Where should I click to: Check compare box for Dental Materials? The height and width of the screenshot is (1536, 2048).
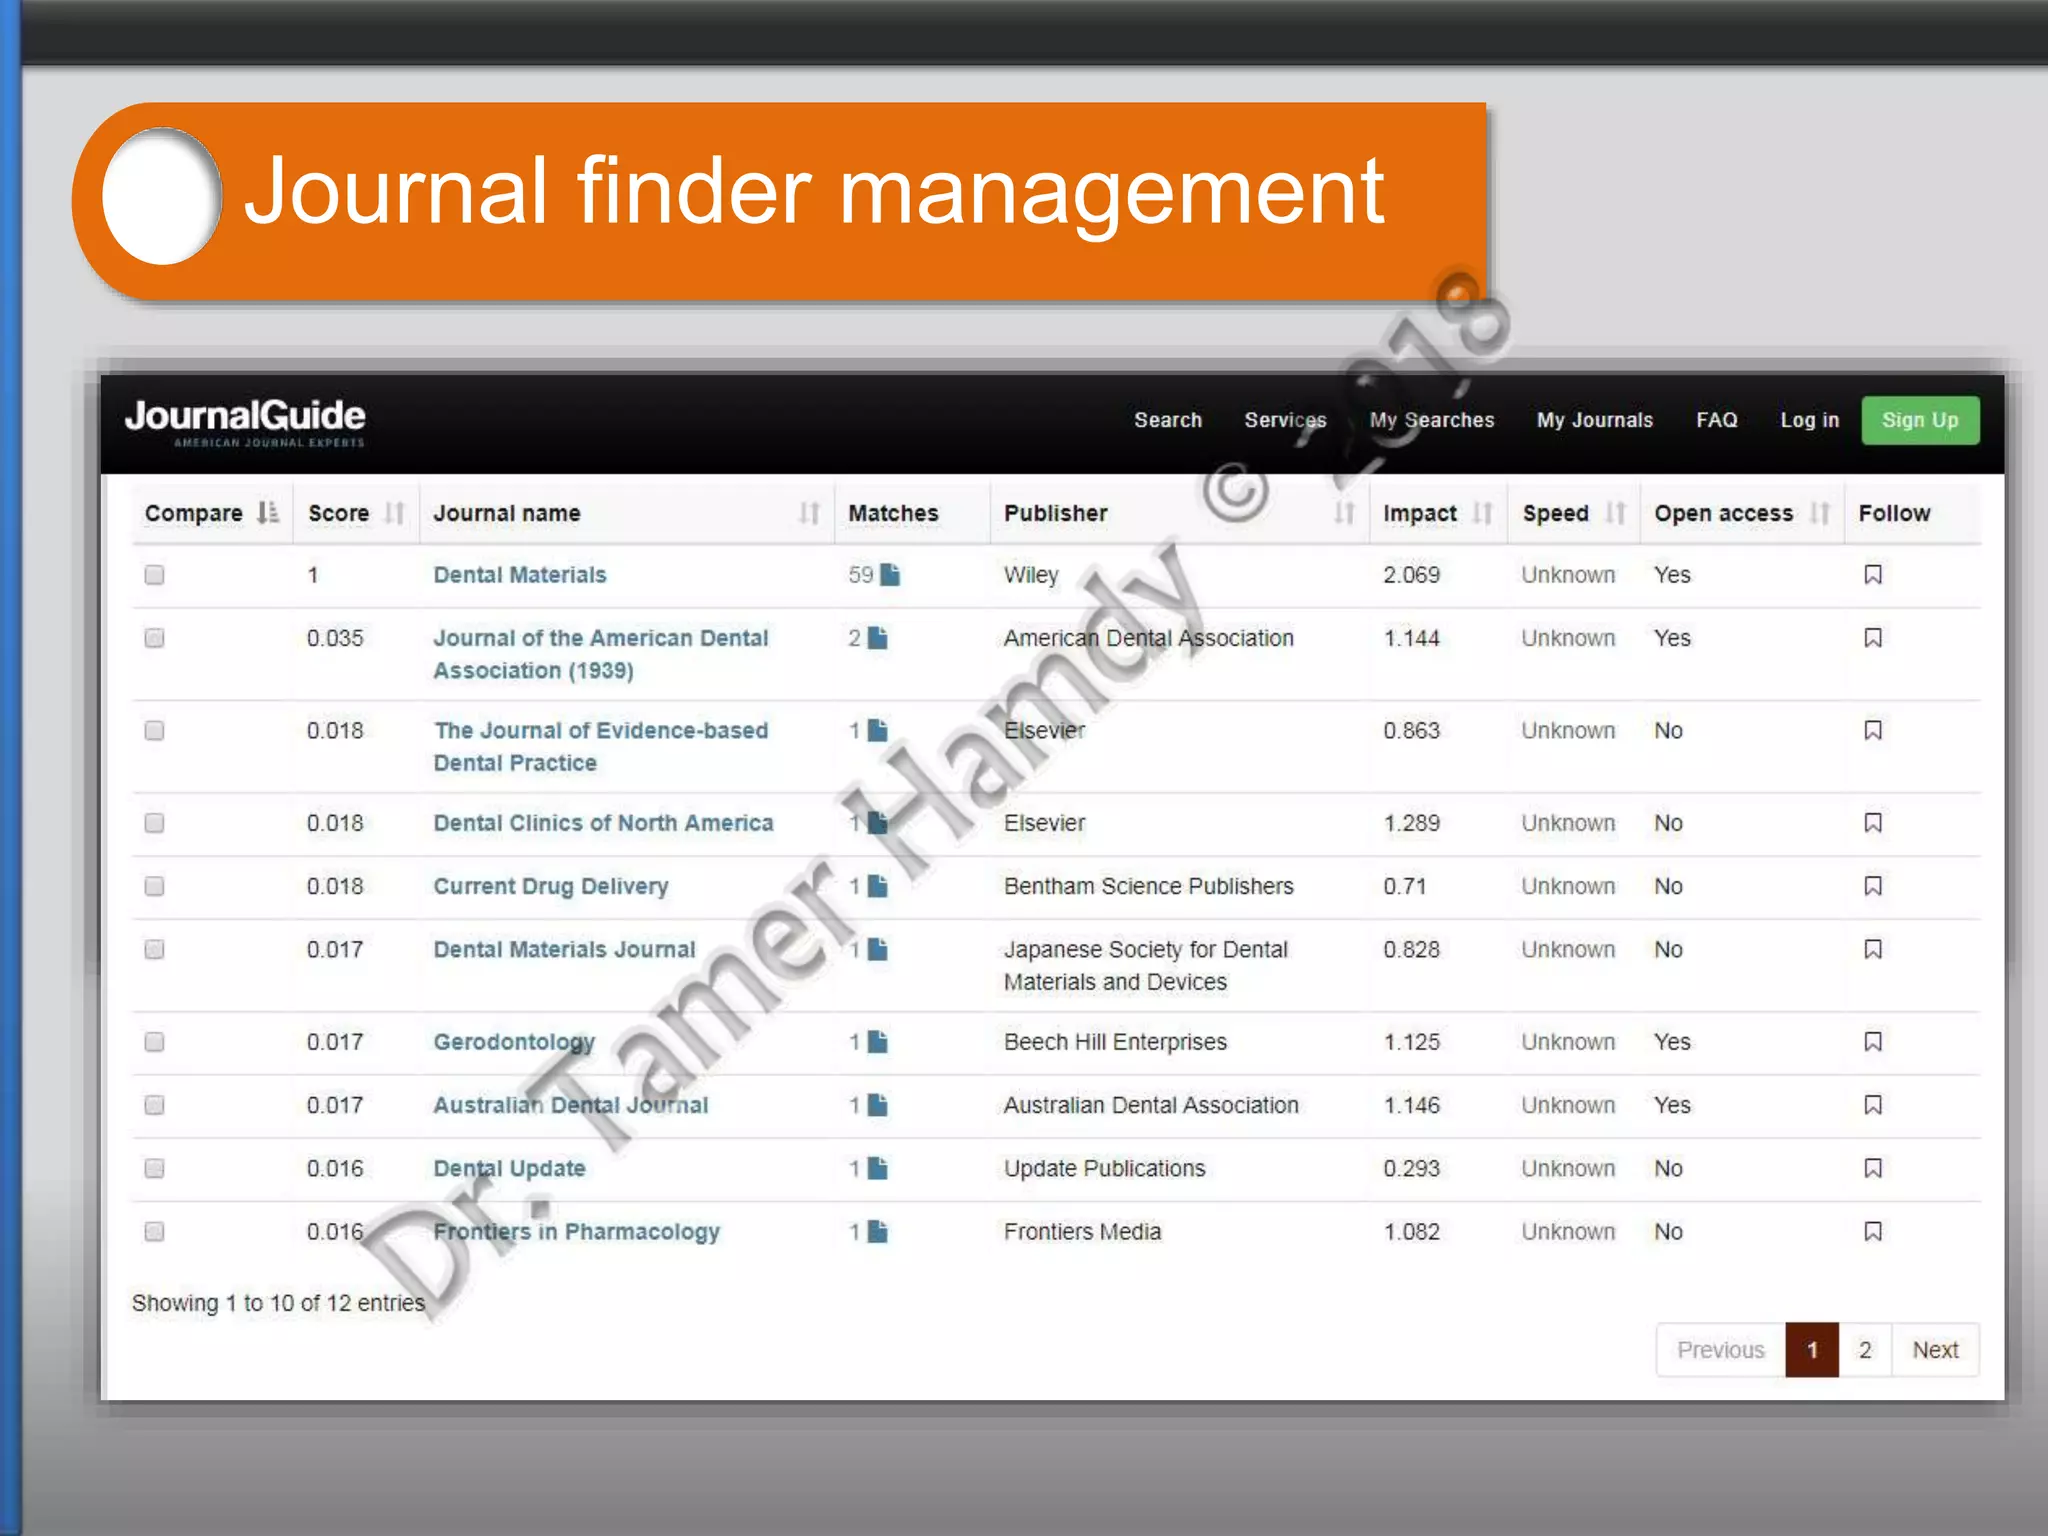point(154,575)
